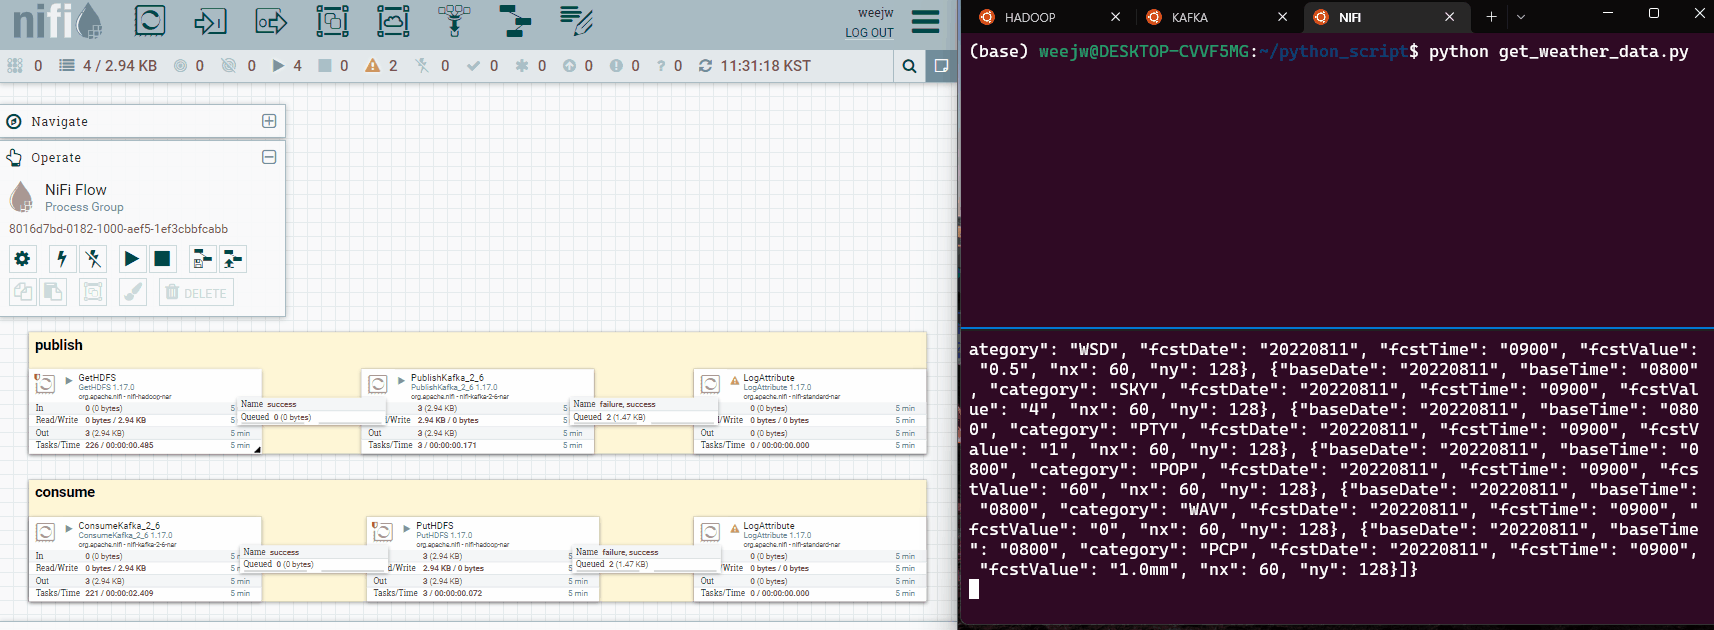The width and height of the screenshot is (1714, 630).
Task: Select failure, success connection after PutHDFS
Action: pyautogui.click(x=646, y=558)
